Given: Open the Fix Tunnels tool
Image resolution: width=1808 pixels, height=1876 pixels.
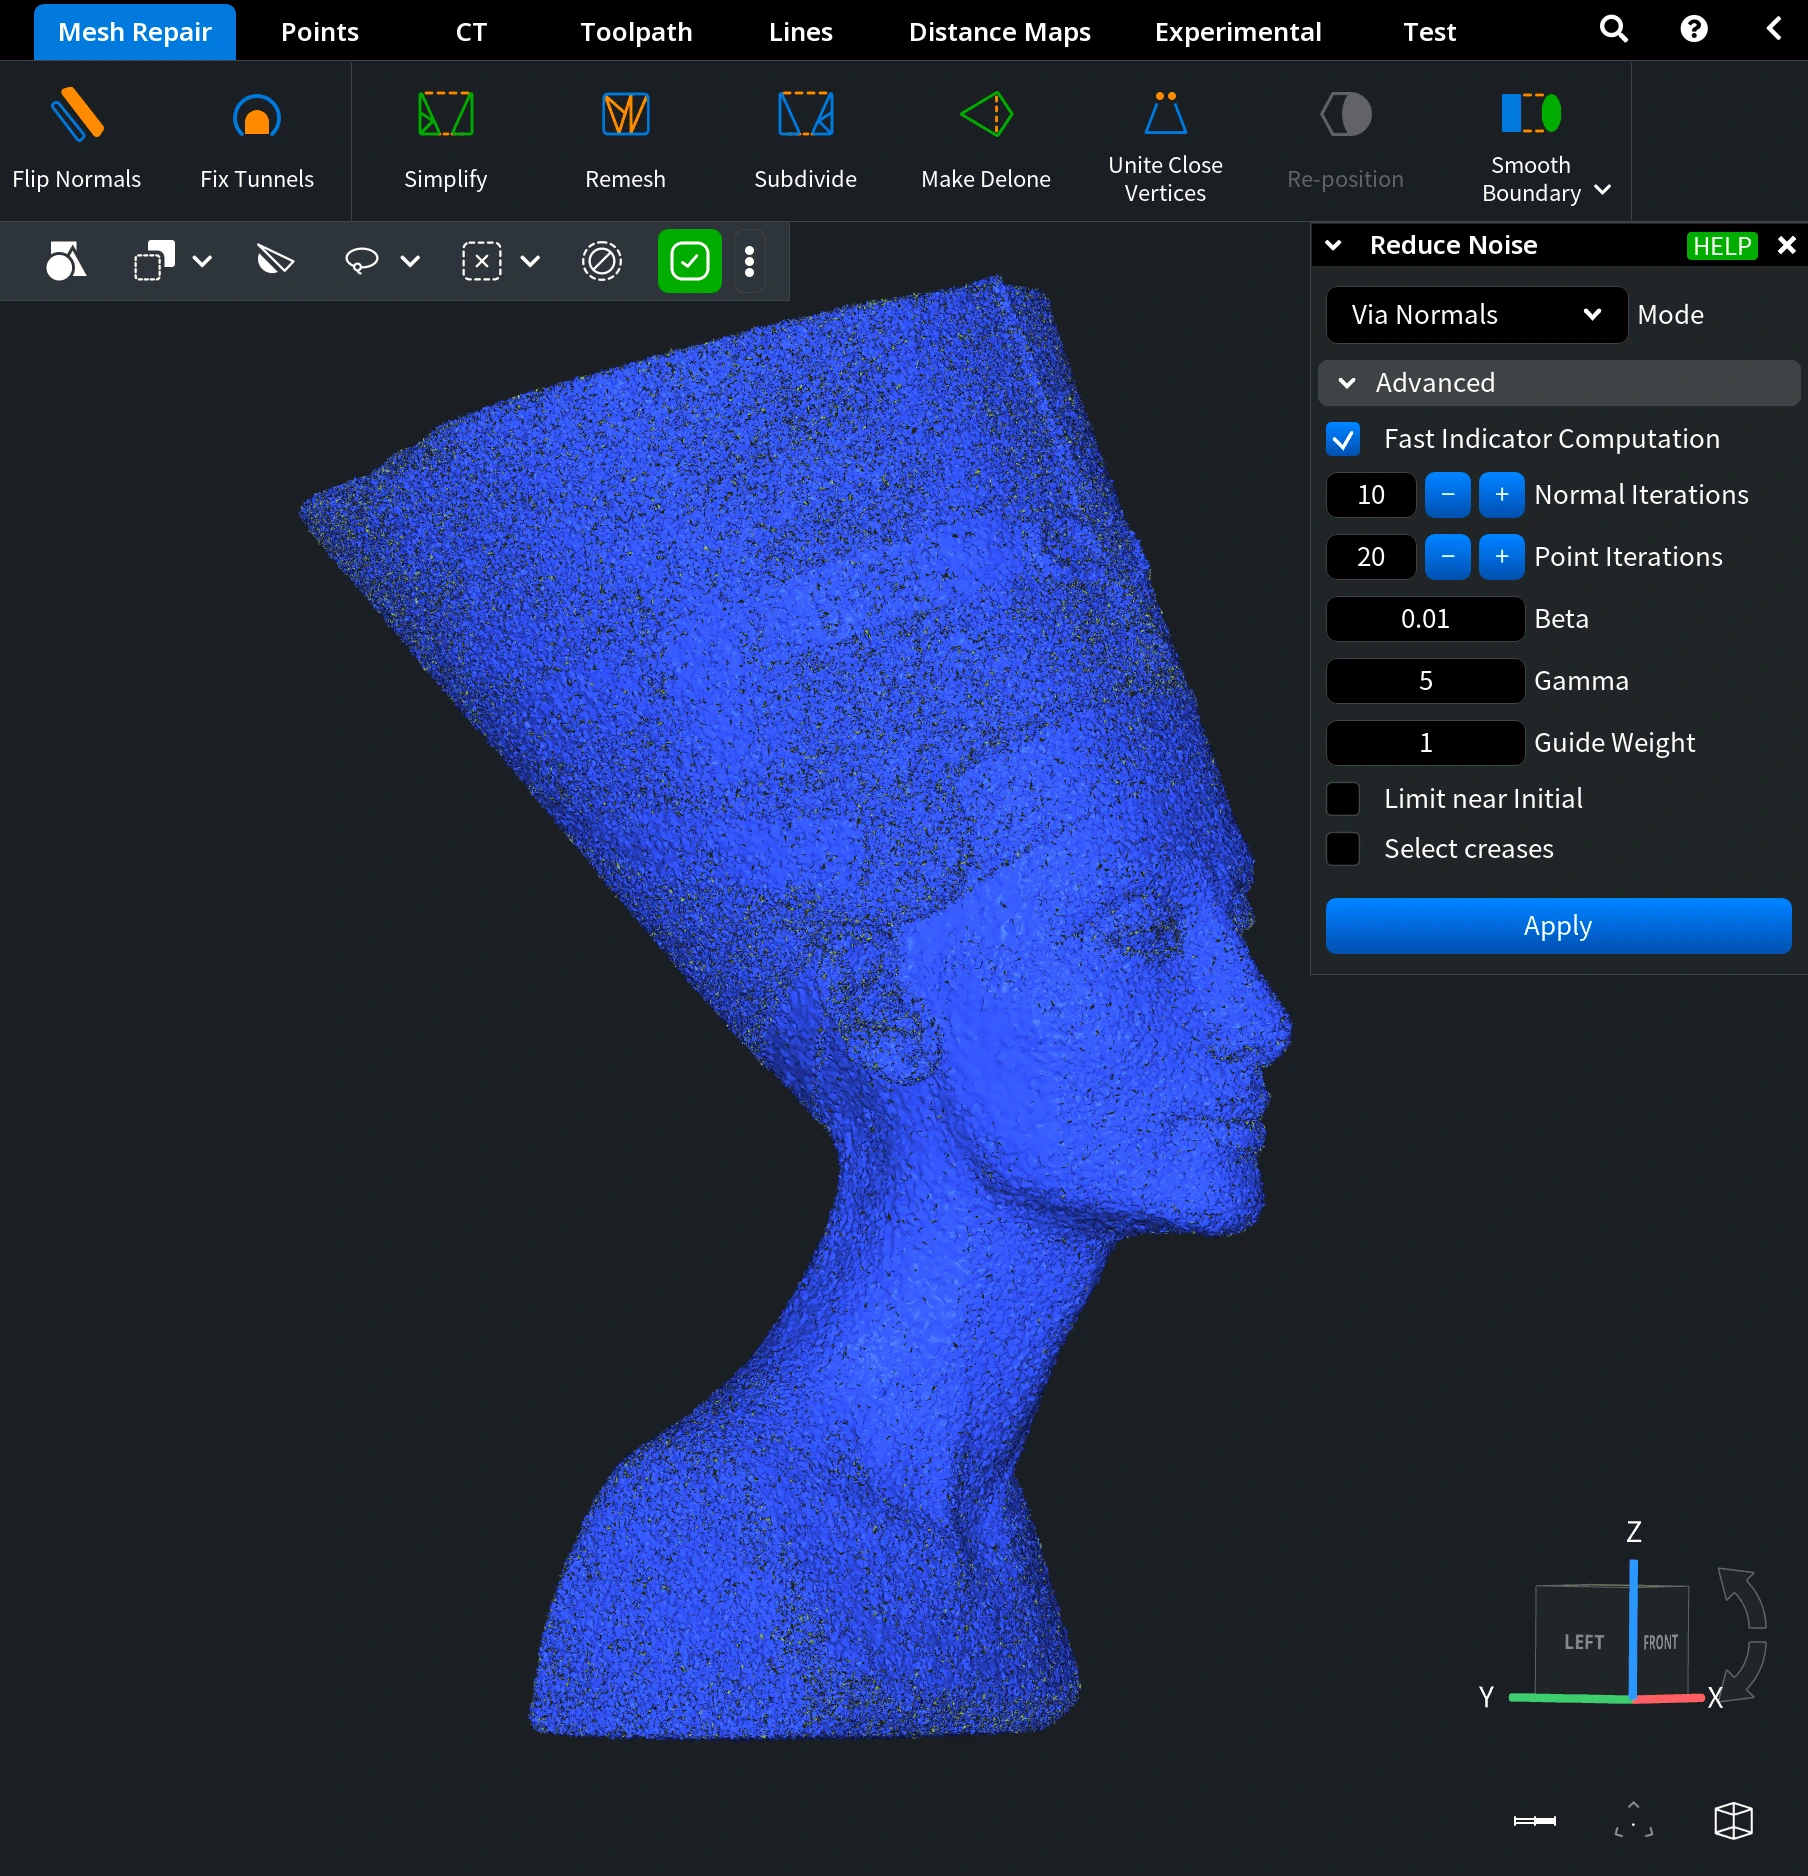Looking at the screenshot, I should (x=257, y=140).
